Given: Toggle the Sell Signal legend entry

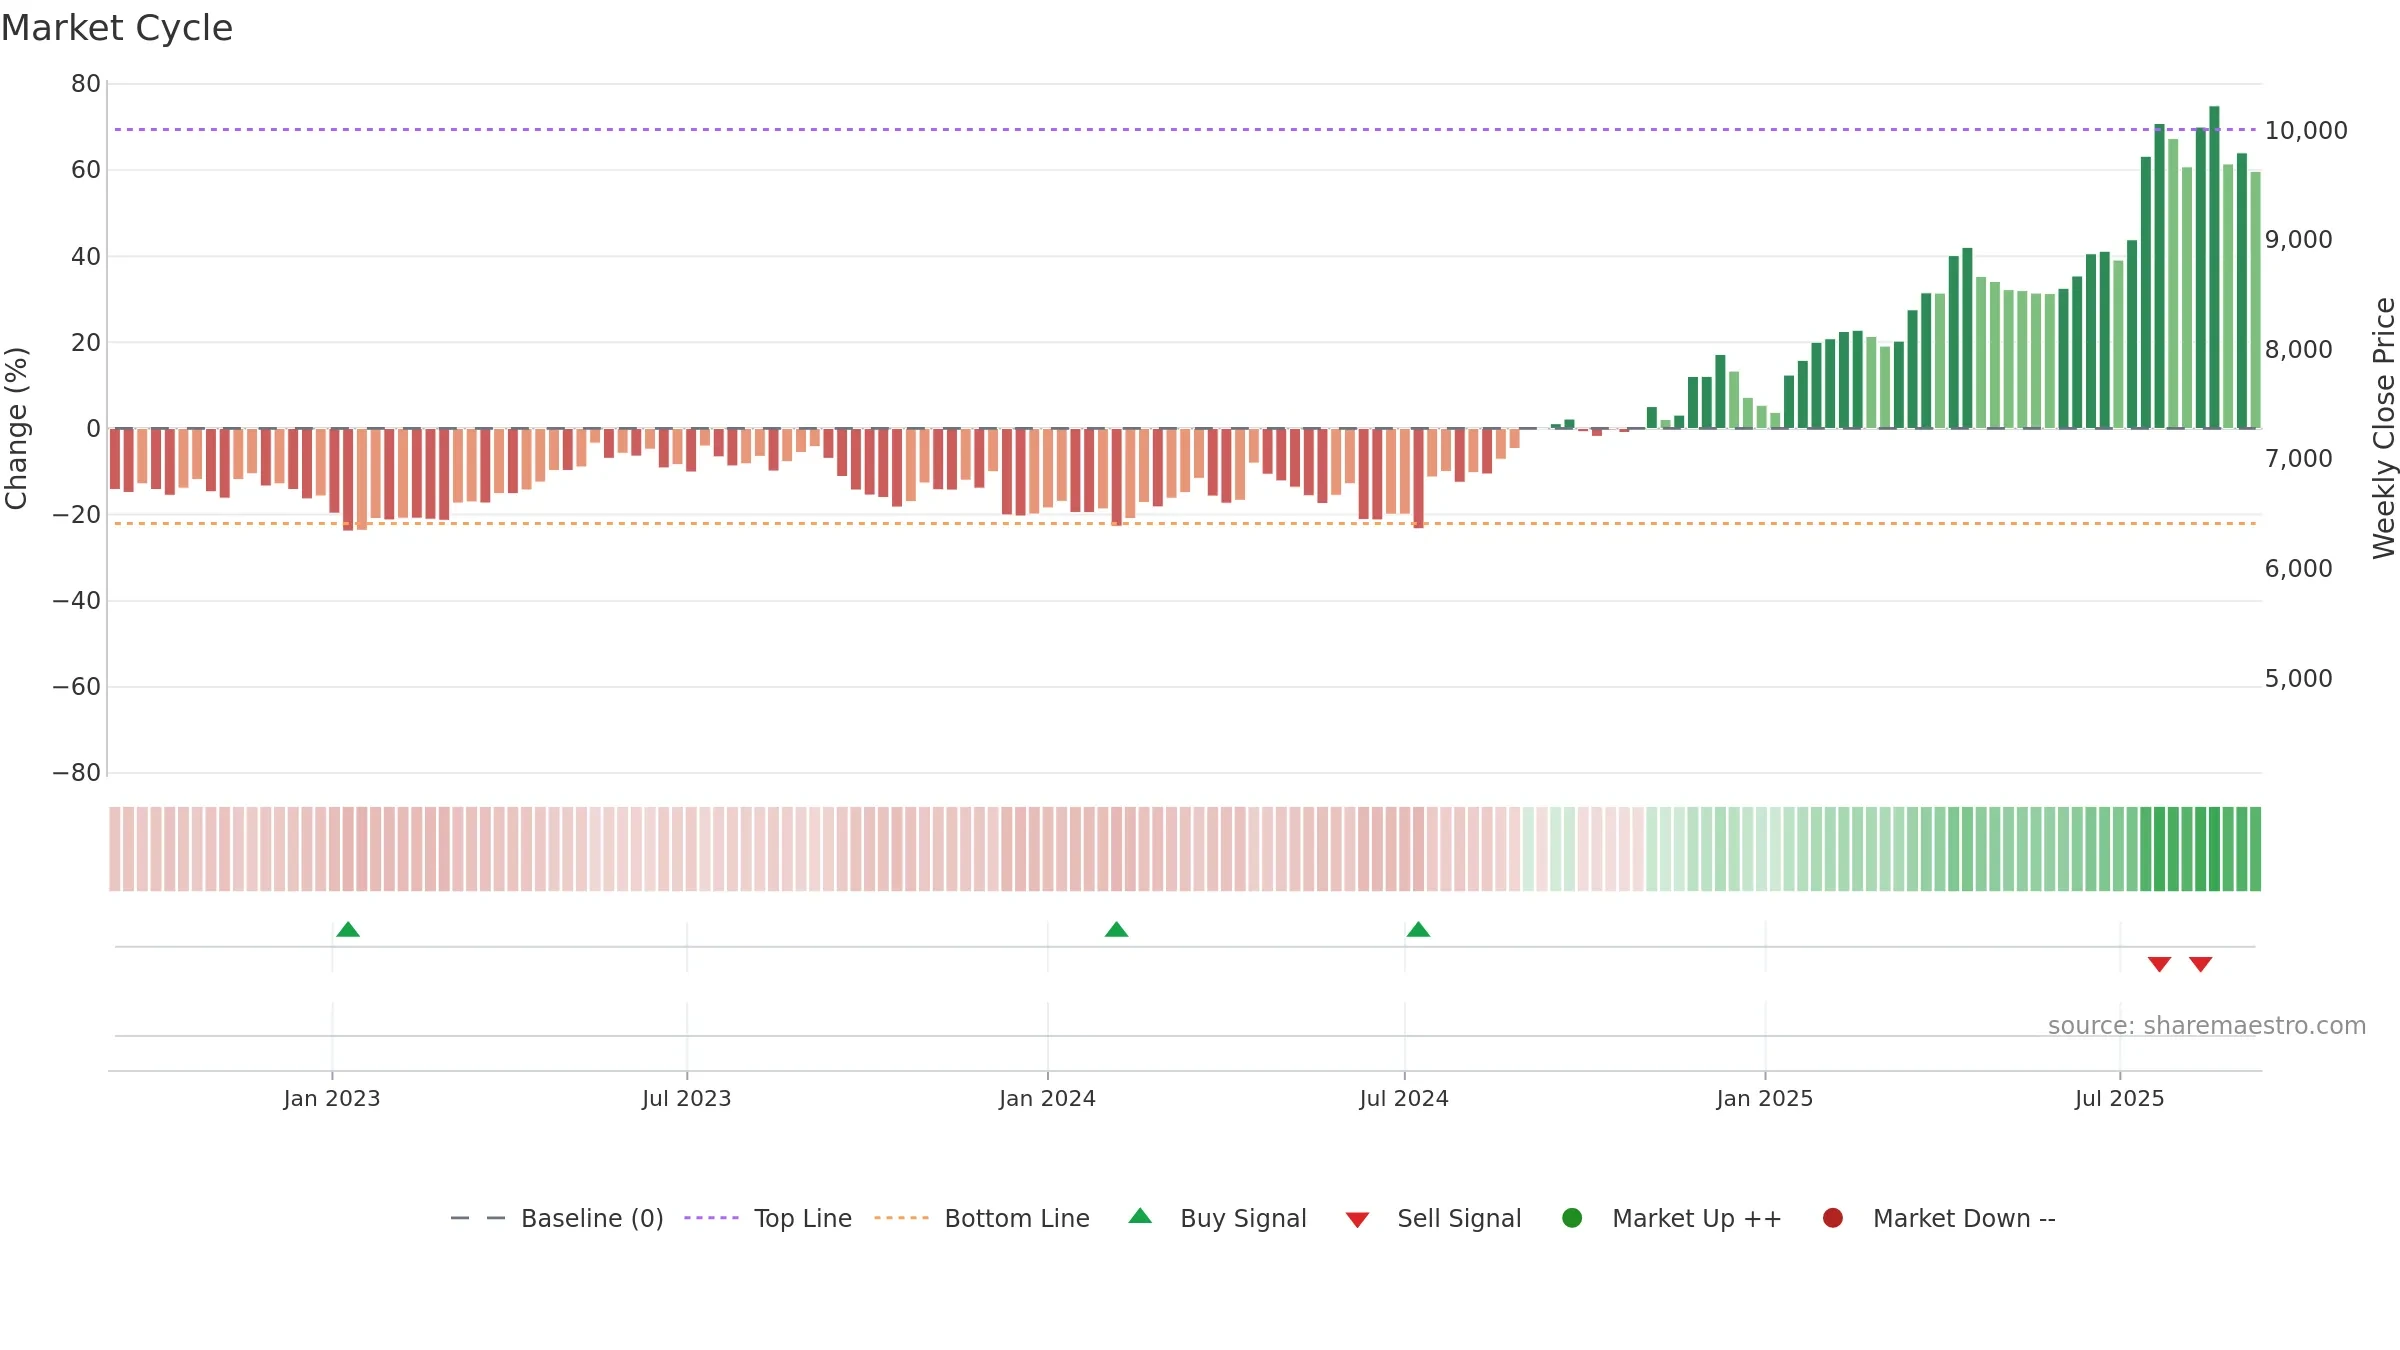Looking at the screenshot, I should 1433,1218.
